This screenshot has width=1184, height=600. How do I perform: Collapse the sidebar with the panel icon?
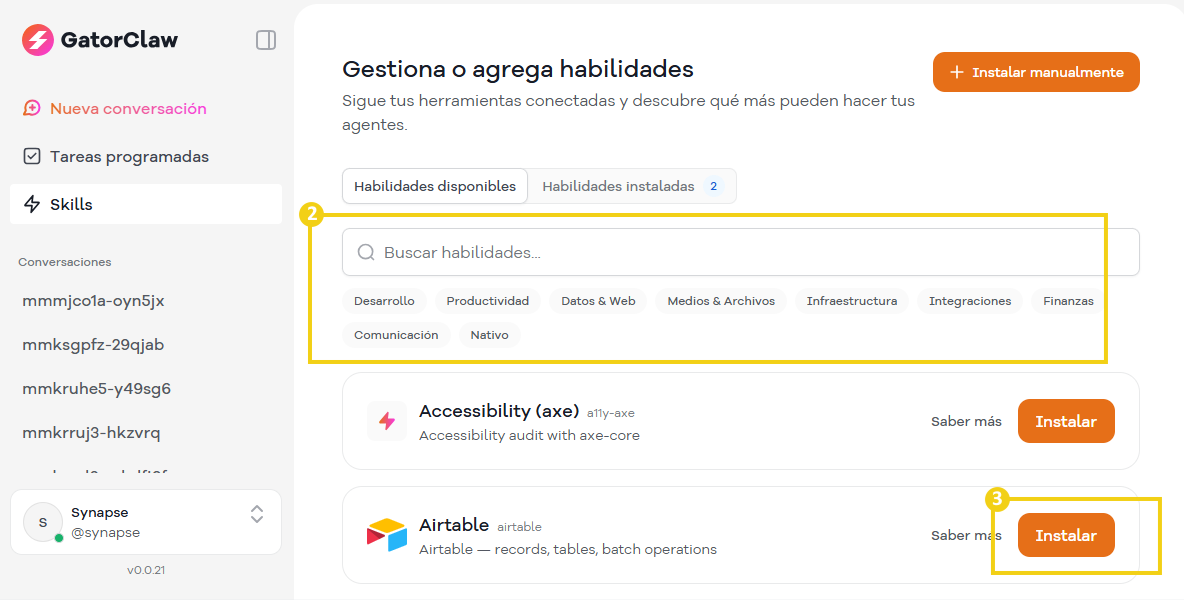click(x=265, y=40)
